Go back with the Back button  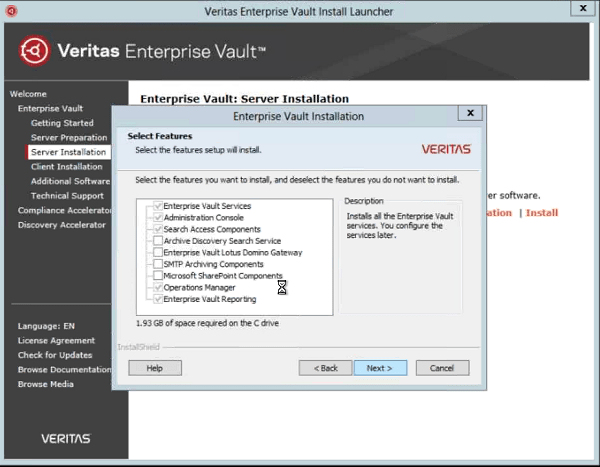click(325, 368)
